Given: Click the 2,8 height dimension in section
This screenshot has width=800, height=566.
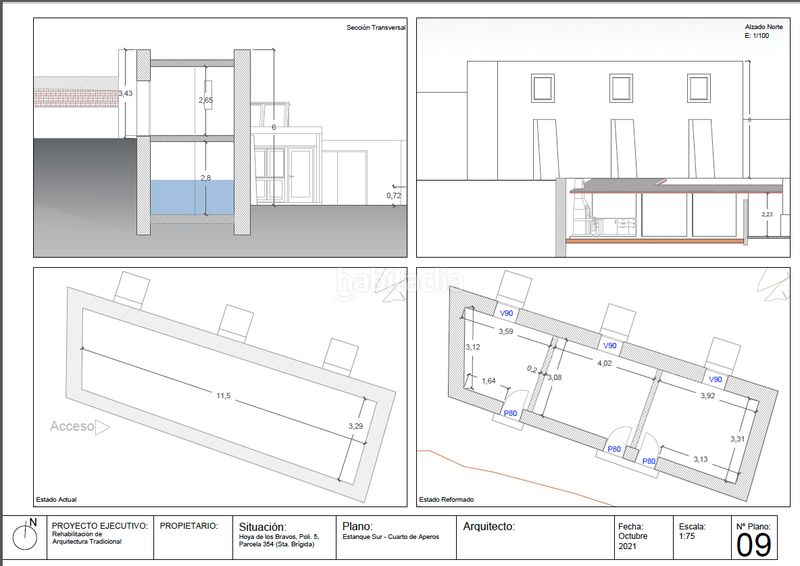Looking at the screenshot, I should click(x=206, y=177).
